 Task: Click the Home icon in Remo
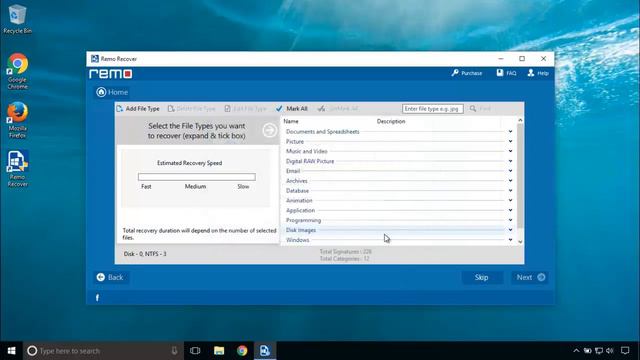pos(101,92)
